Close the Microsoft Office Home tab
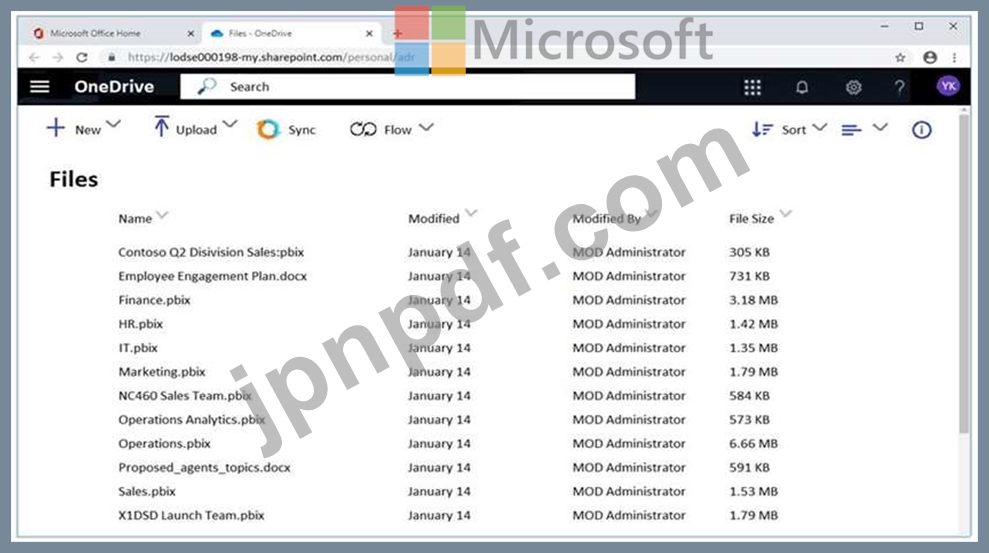The height and width of the screenshot is (553, 989). click(x=190, y=33)
